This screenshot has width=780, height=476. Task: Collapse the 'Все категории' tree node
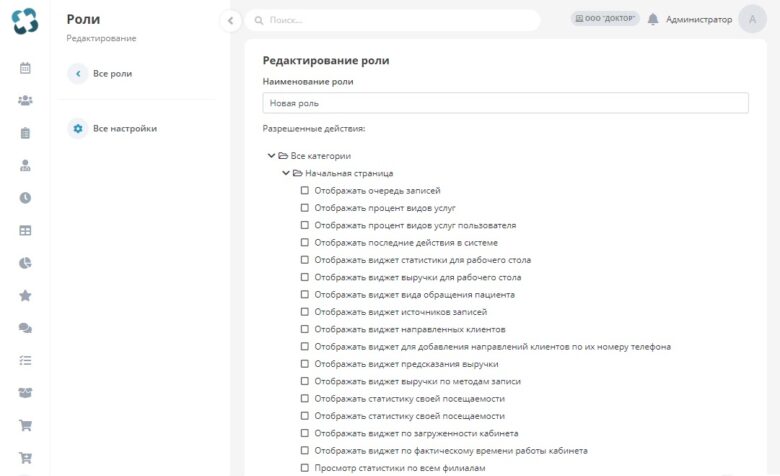(271, 156)
